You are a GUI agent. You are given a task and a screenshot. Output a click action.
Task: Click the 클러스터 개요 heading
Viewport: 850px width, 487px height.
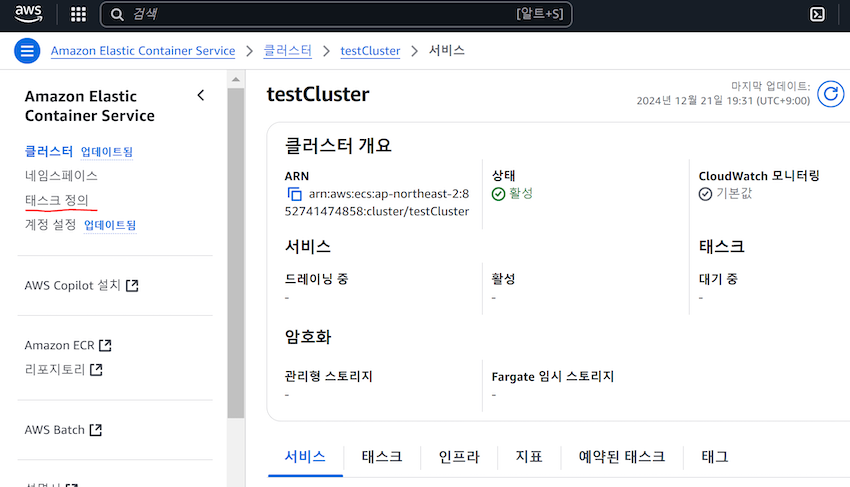point(338,145)
